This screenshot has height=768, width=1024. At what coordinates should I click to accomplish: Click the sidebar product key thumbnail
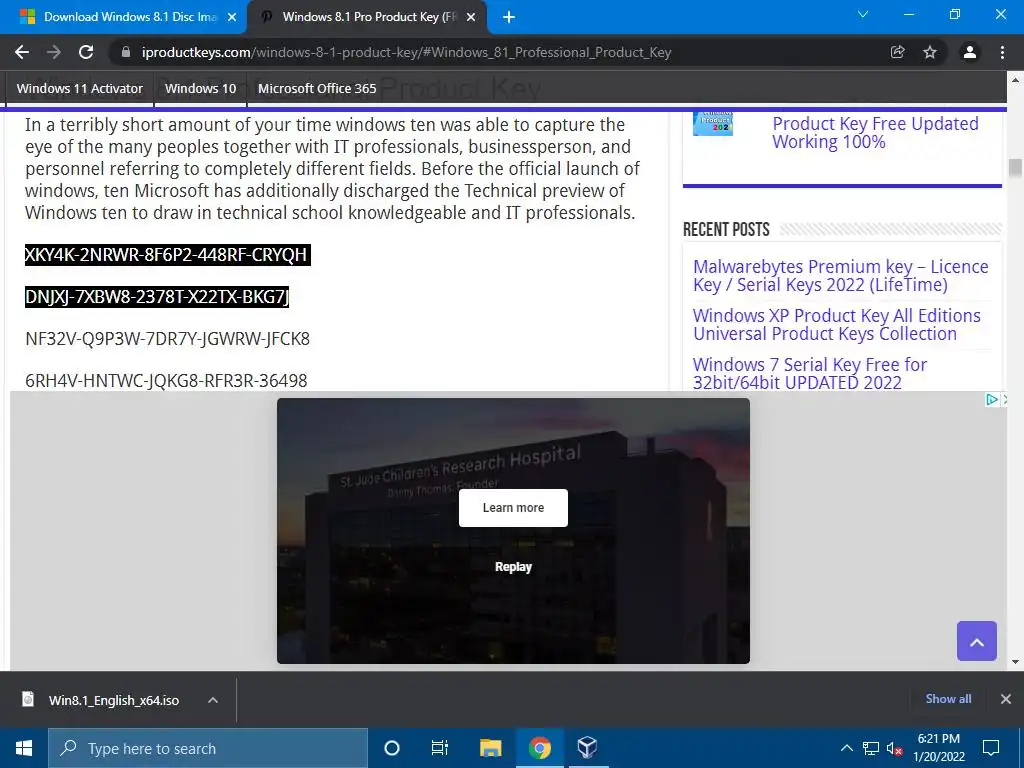[x=712, y=123]
